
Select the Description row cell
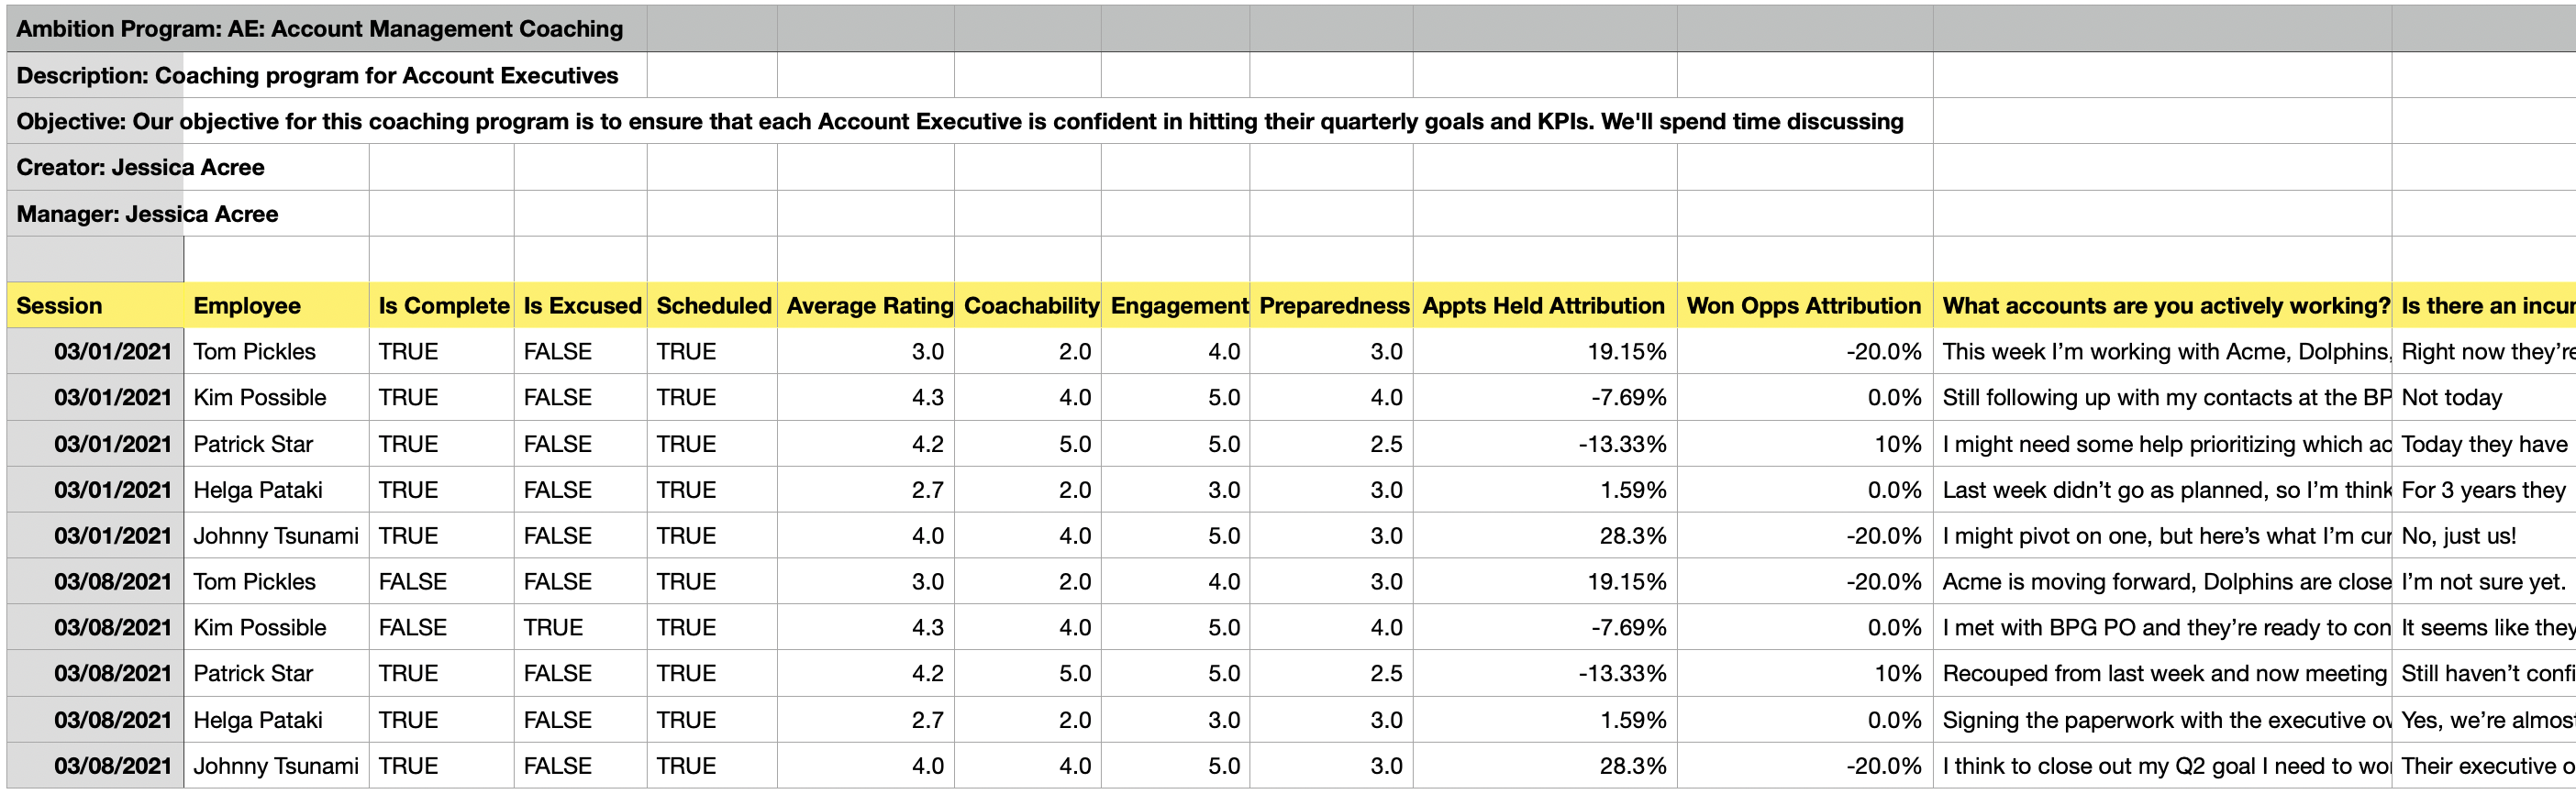[318, 76]
